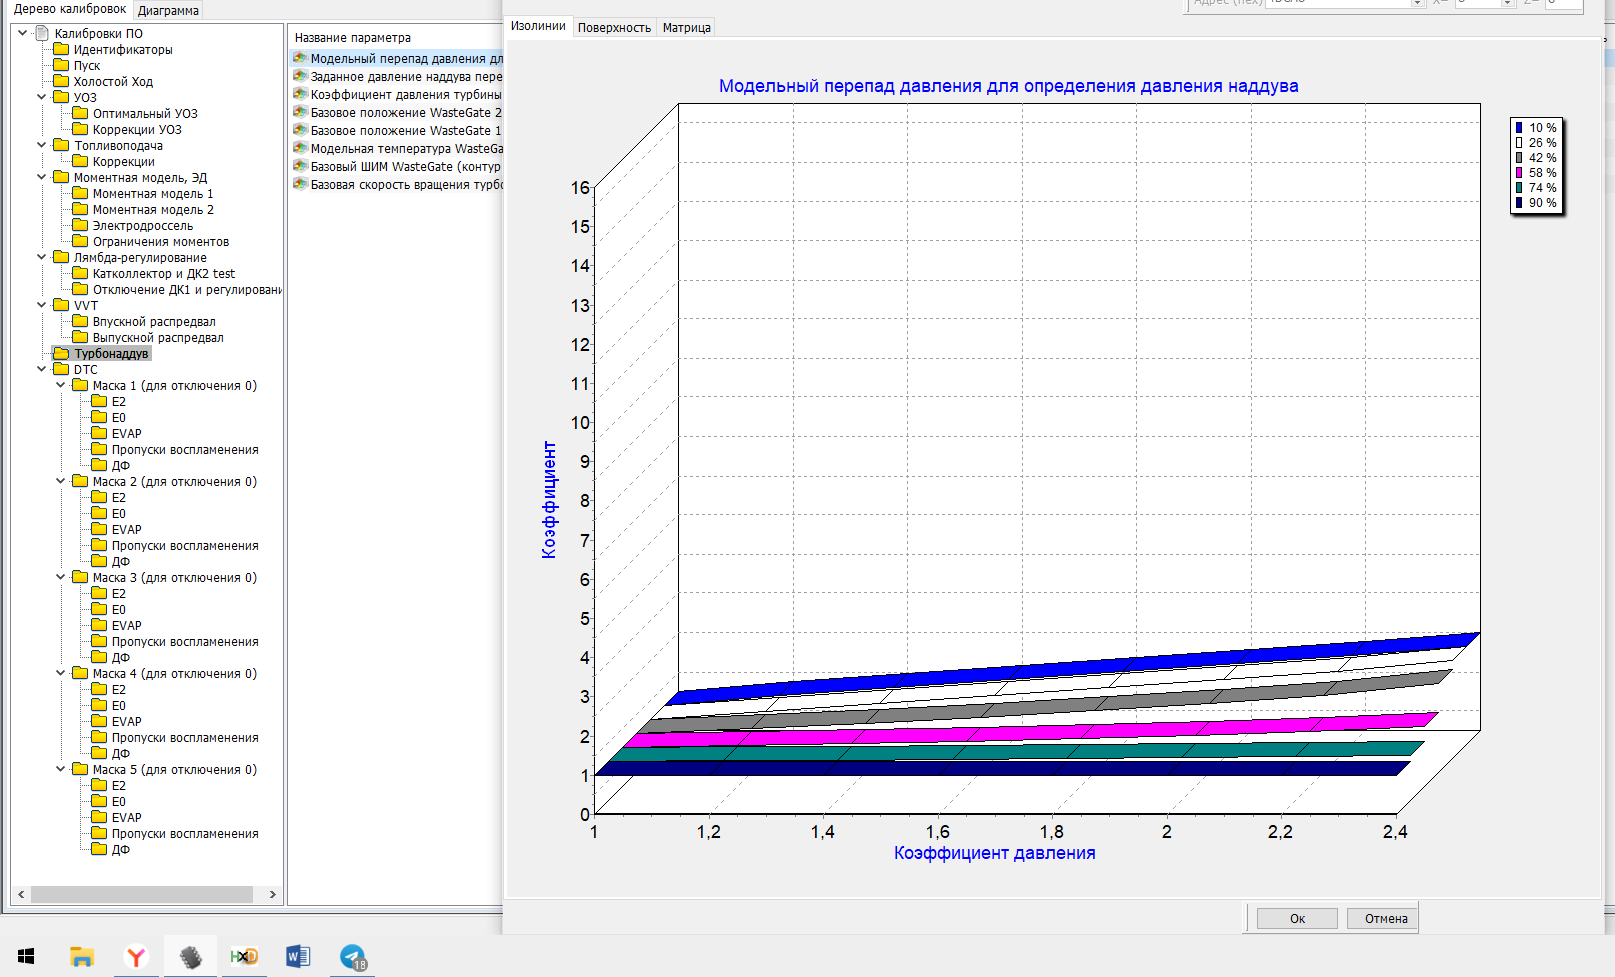Click icon beside 'Заданное давление наддува' parameter
This screenshot has width=1615, height=977.
pos(299,76)
